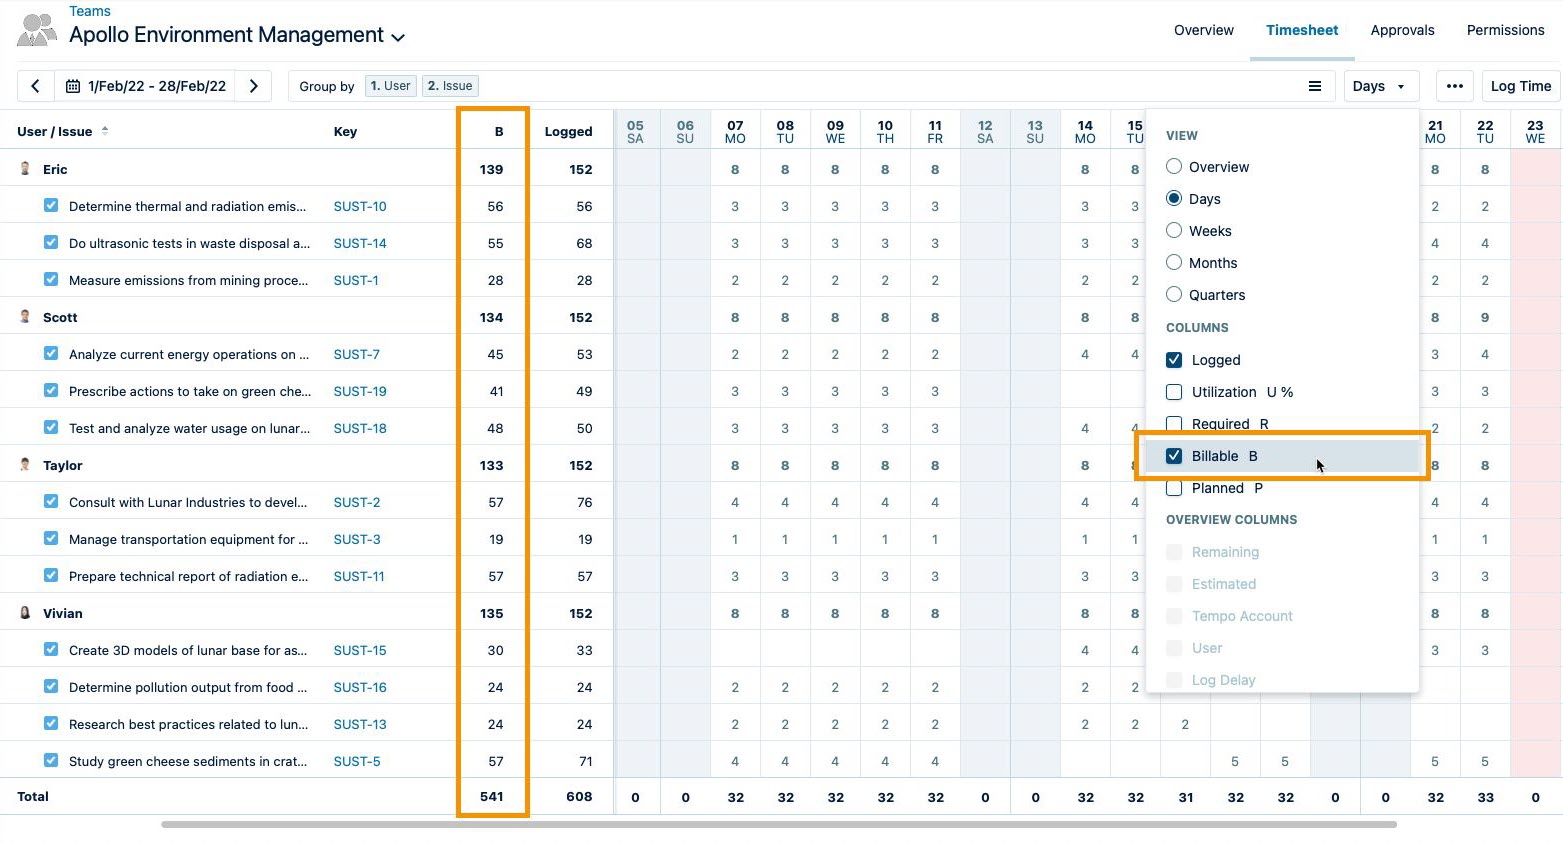Enable the Utilization column checkbox
The width and height of the screenshot is (1563, 844).
1173,392
